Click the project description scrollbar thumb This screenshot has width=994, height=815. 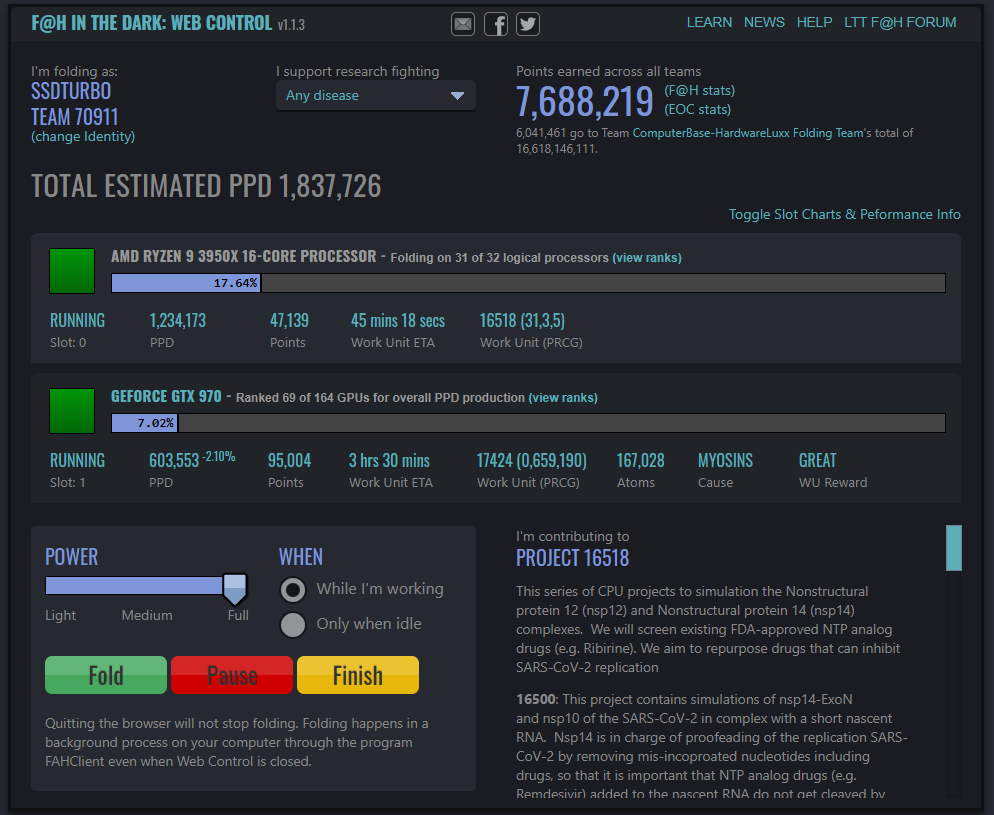[953, 548]
